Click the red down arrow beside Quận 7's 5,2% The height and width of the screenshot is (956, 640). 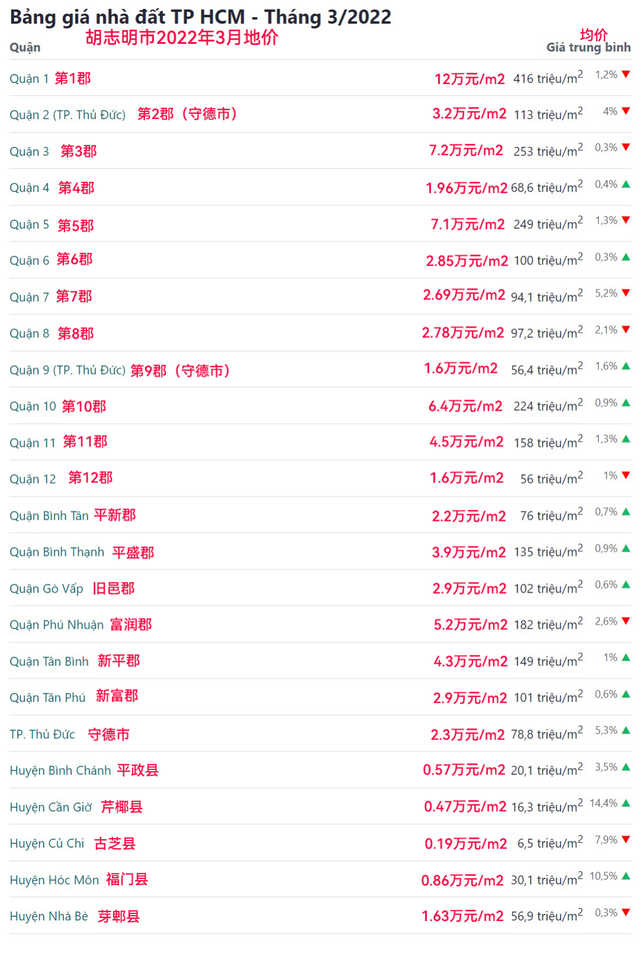[626, 294]
